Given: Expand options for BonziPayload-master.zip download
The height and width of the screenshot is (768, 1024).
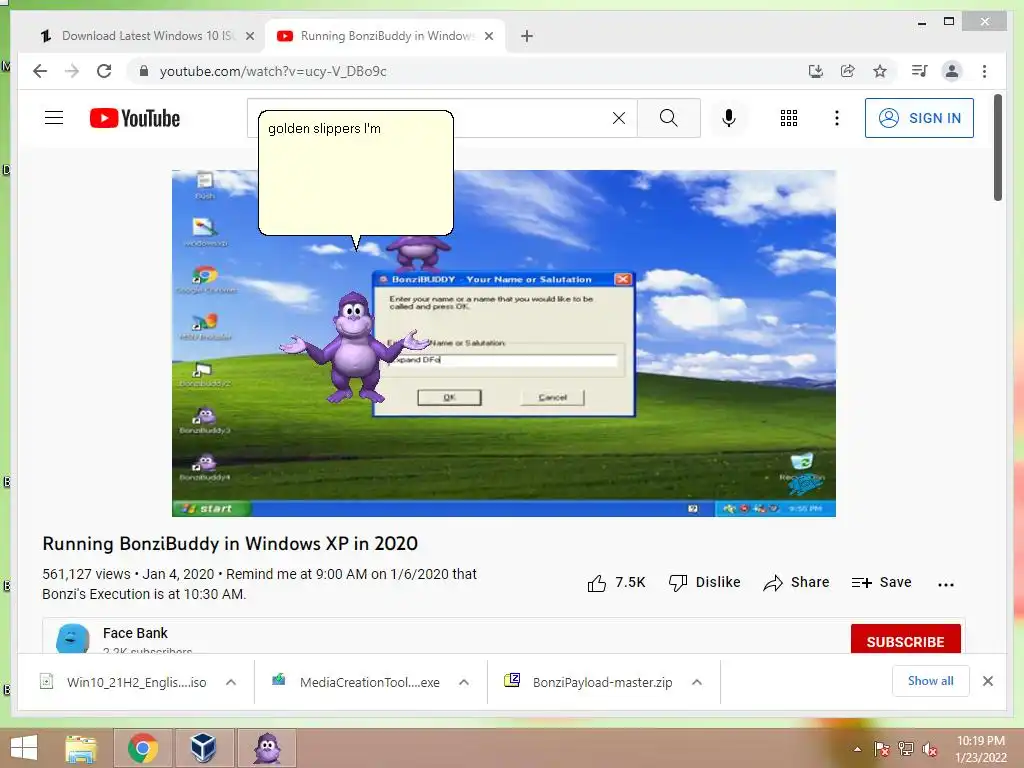Looking at the screenshot, I should click(x=697, y=682).
